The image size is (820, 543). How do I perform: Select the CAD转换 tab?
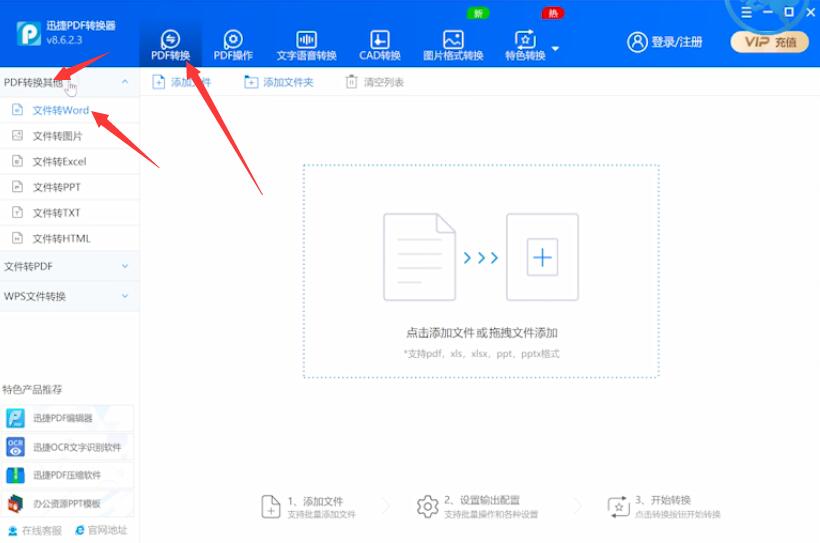click(380, 46)
